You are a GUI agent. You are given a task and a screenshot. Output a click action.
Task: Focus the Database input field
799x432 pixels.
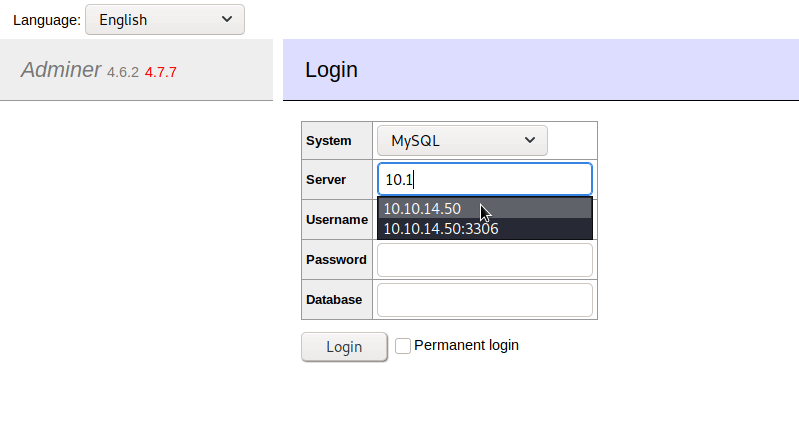(484, 300)
